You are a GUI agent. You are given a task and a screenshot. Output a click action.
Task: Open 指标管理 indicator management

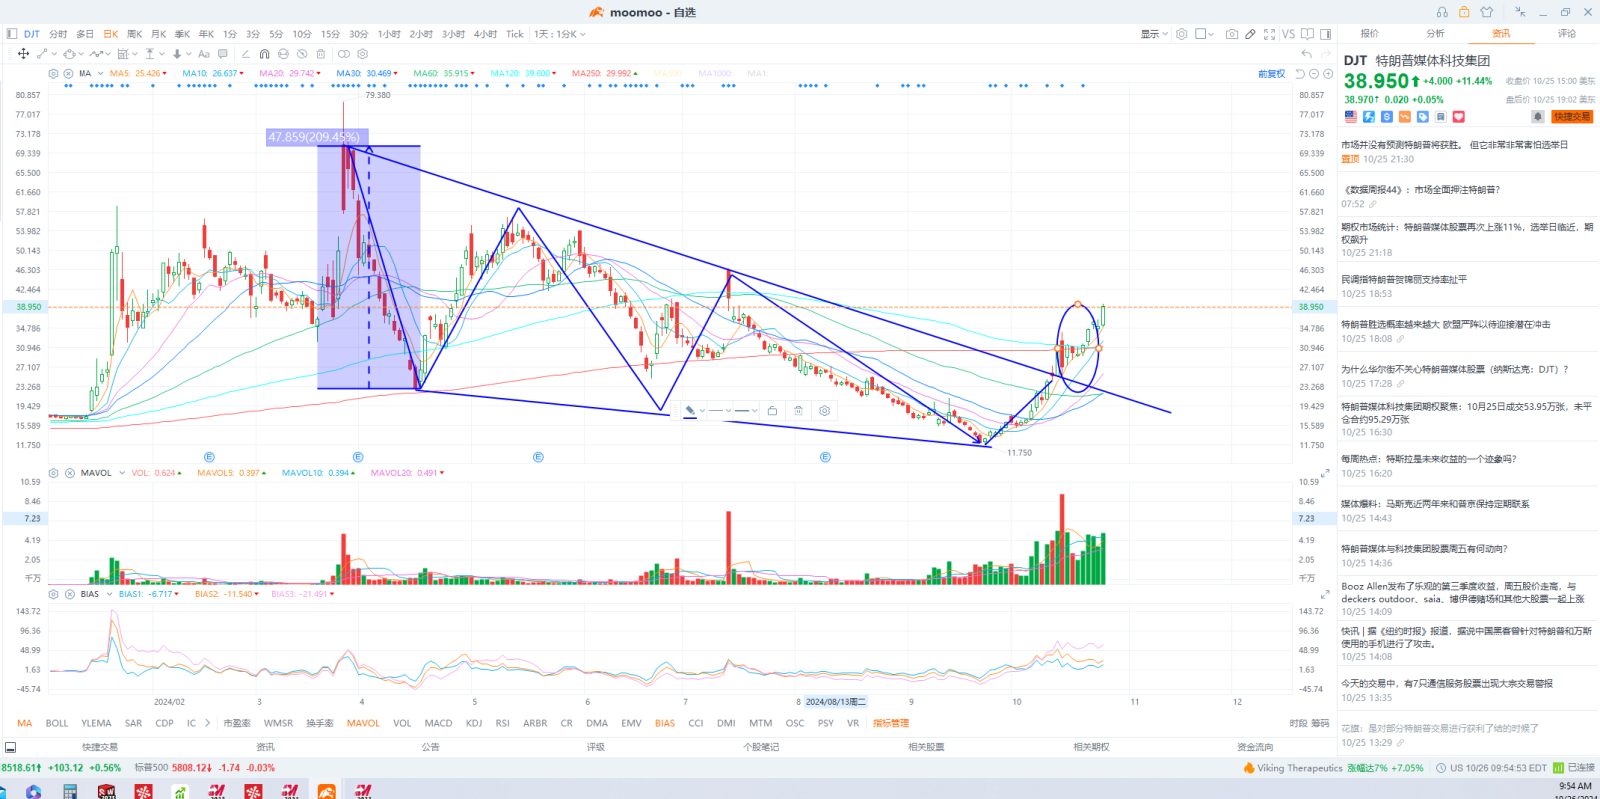click(x=891, y=723)
